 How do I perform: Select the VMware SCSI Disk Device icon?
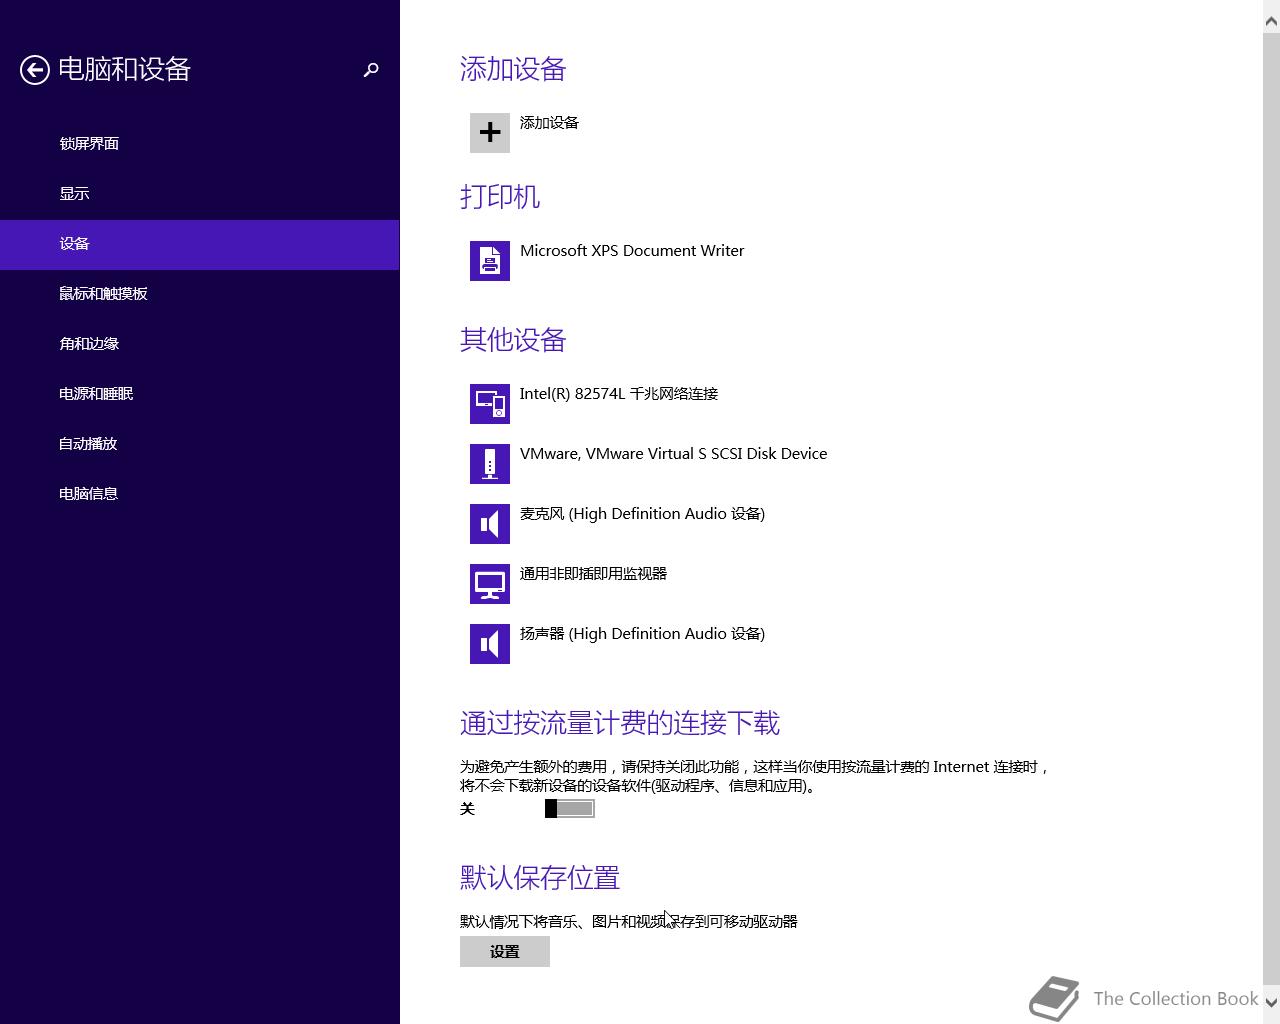click(x=490, y=463)
